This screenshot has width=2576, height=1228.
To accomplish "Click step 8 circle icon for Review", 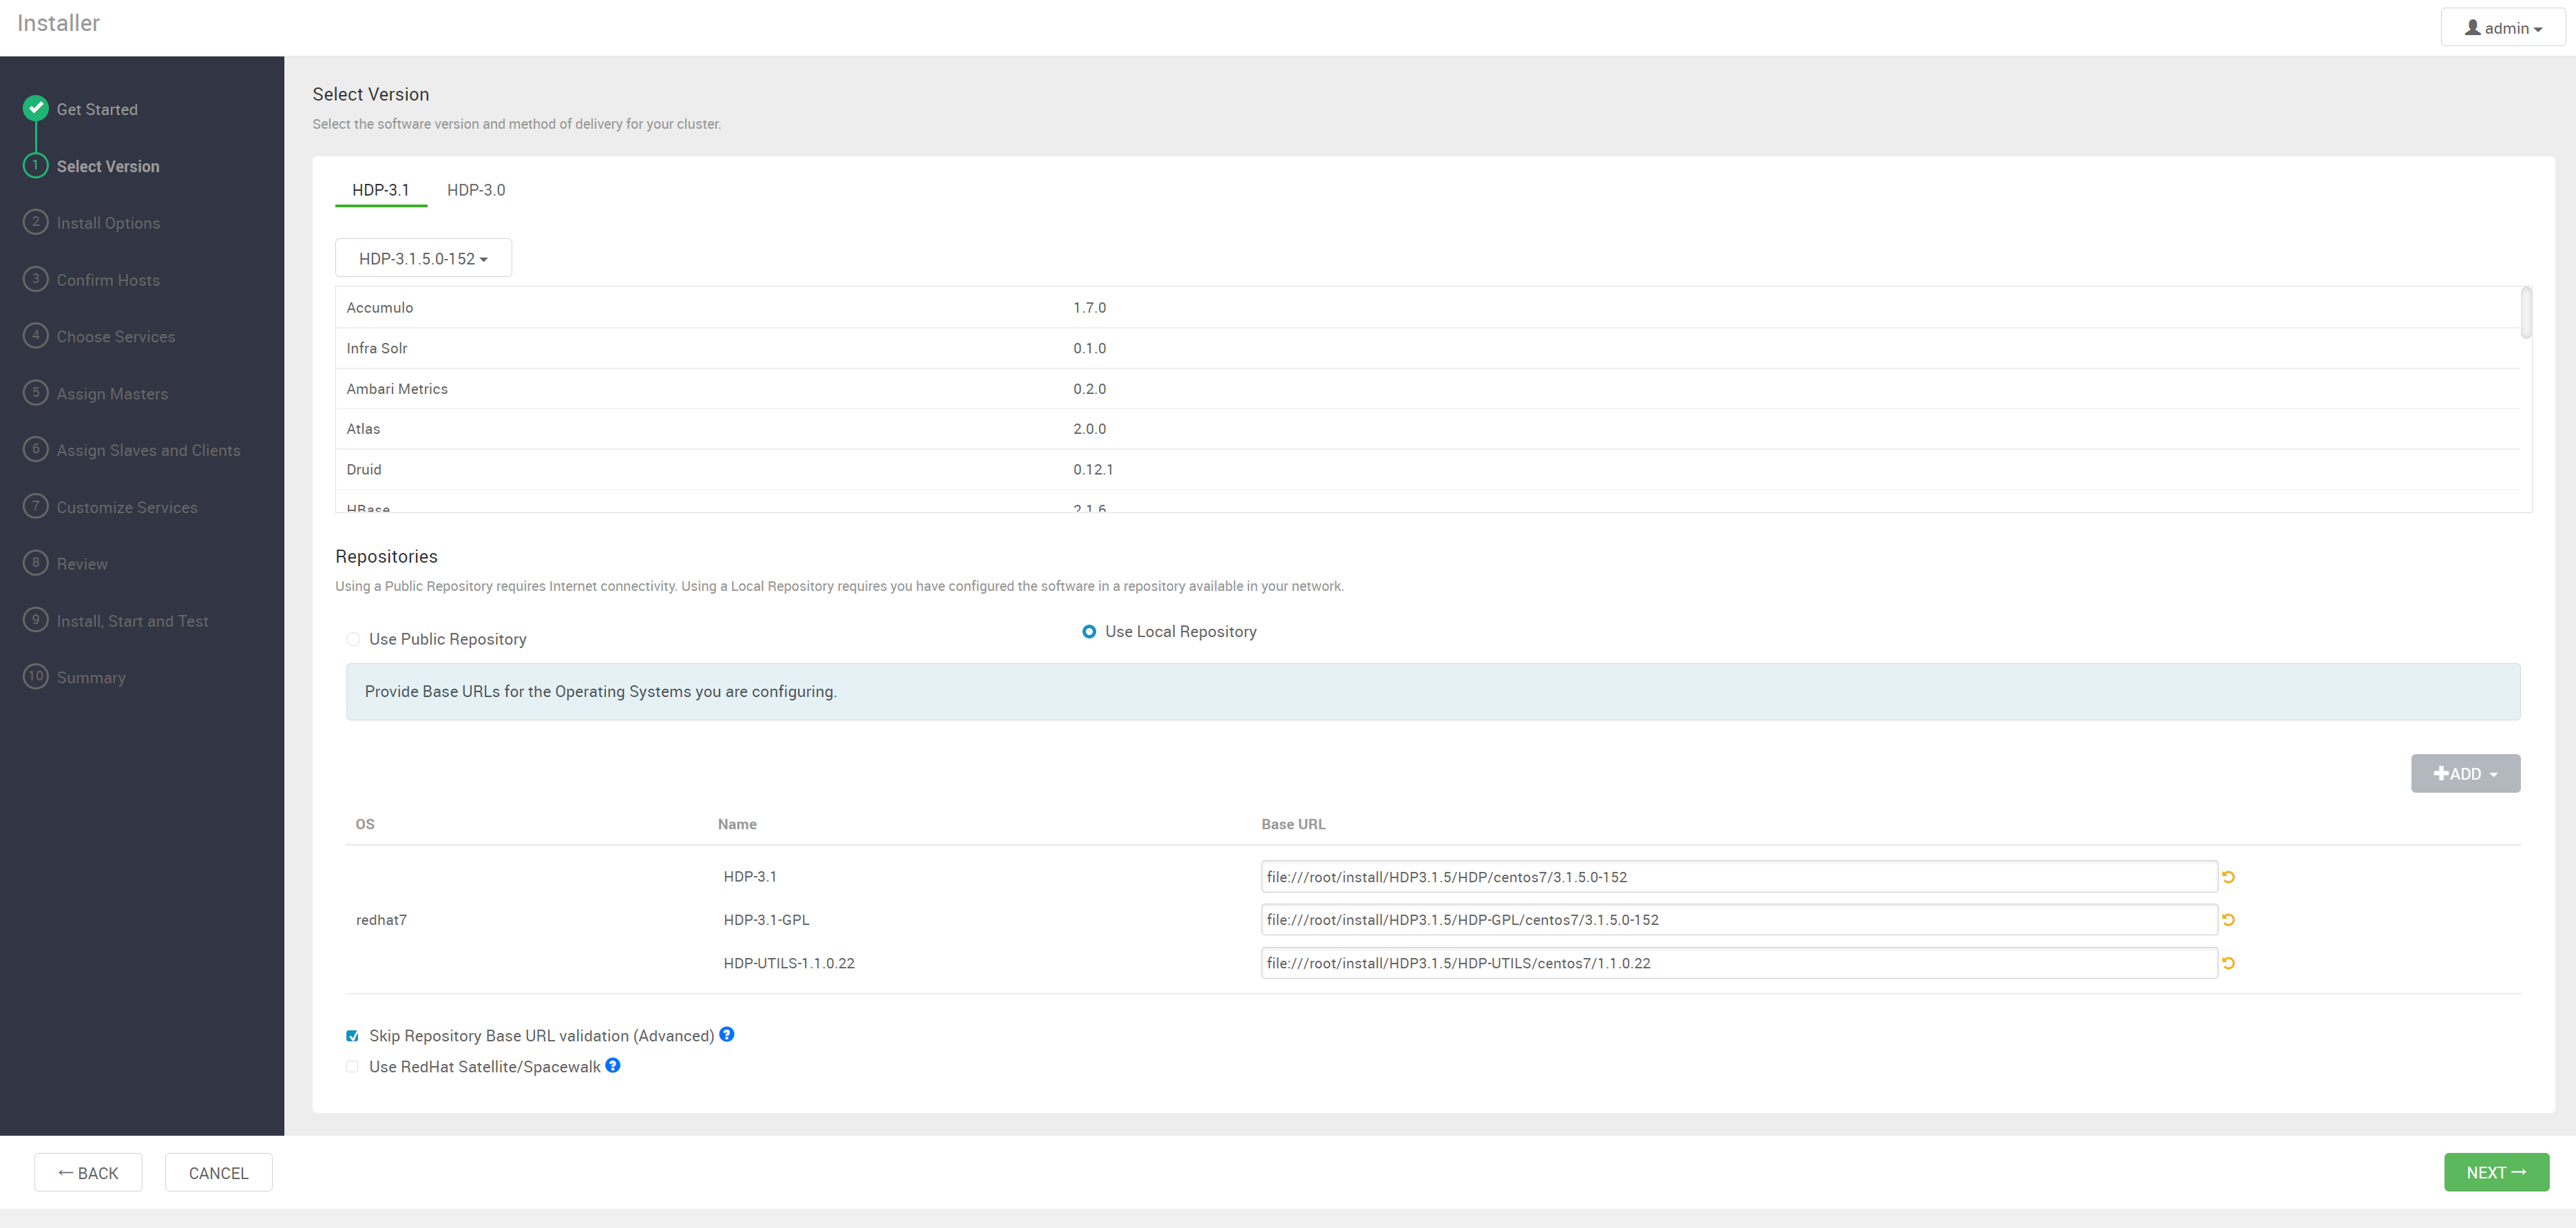I will (x=36, y=562).
